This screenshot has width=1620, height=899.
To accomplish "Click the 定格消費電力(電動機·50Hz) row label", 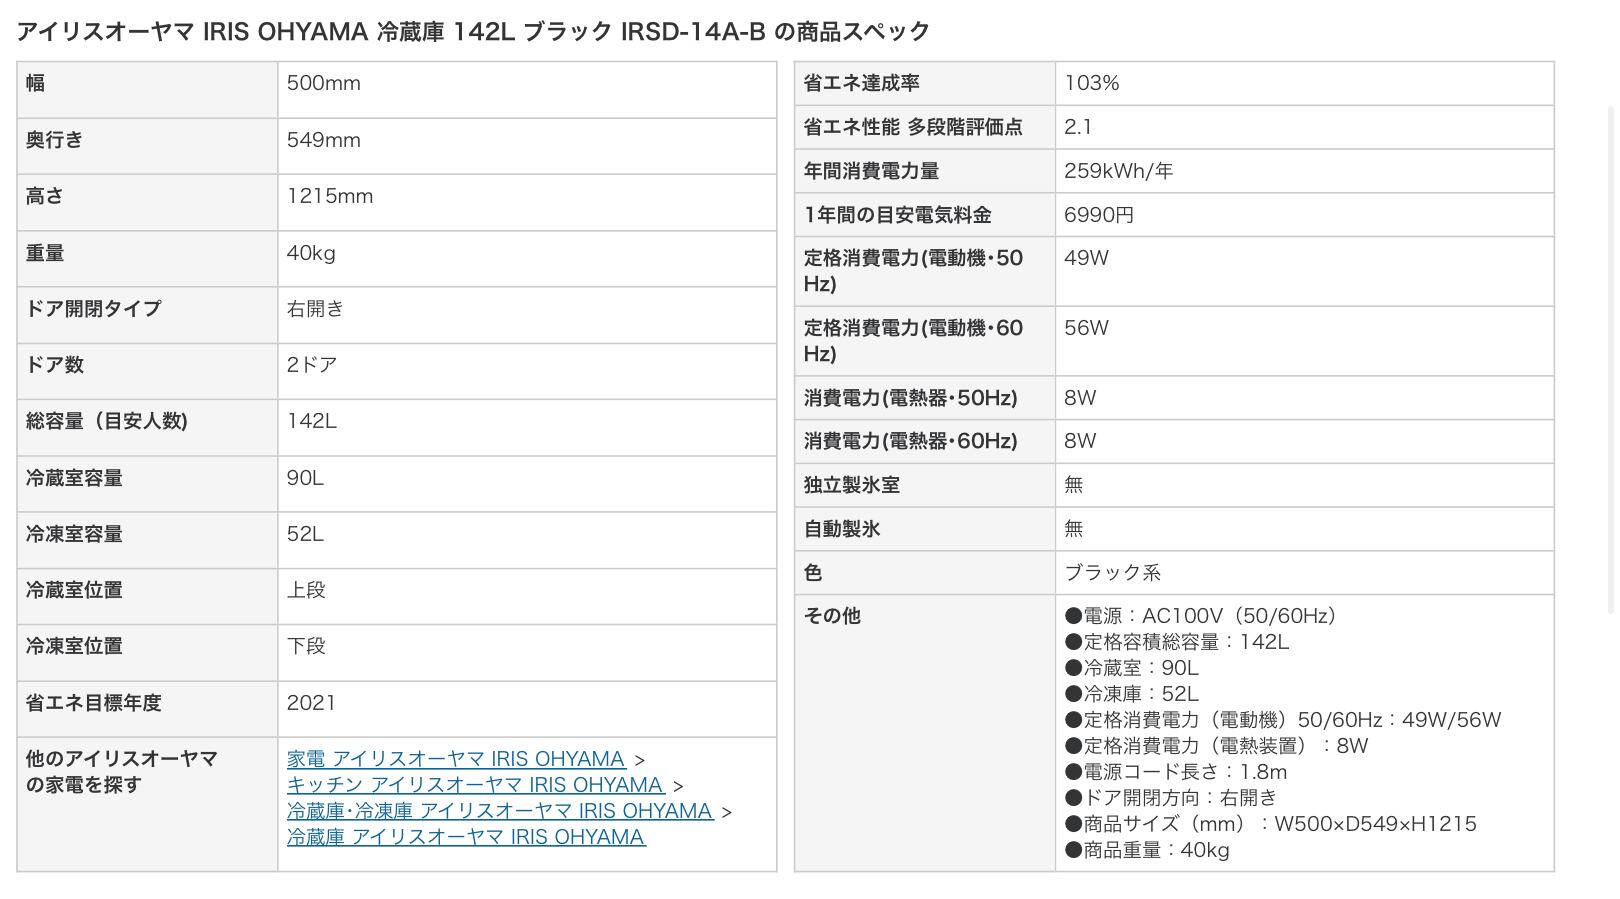I will [x=914, y=271].
